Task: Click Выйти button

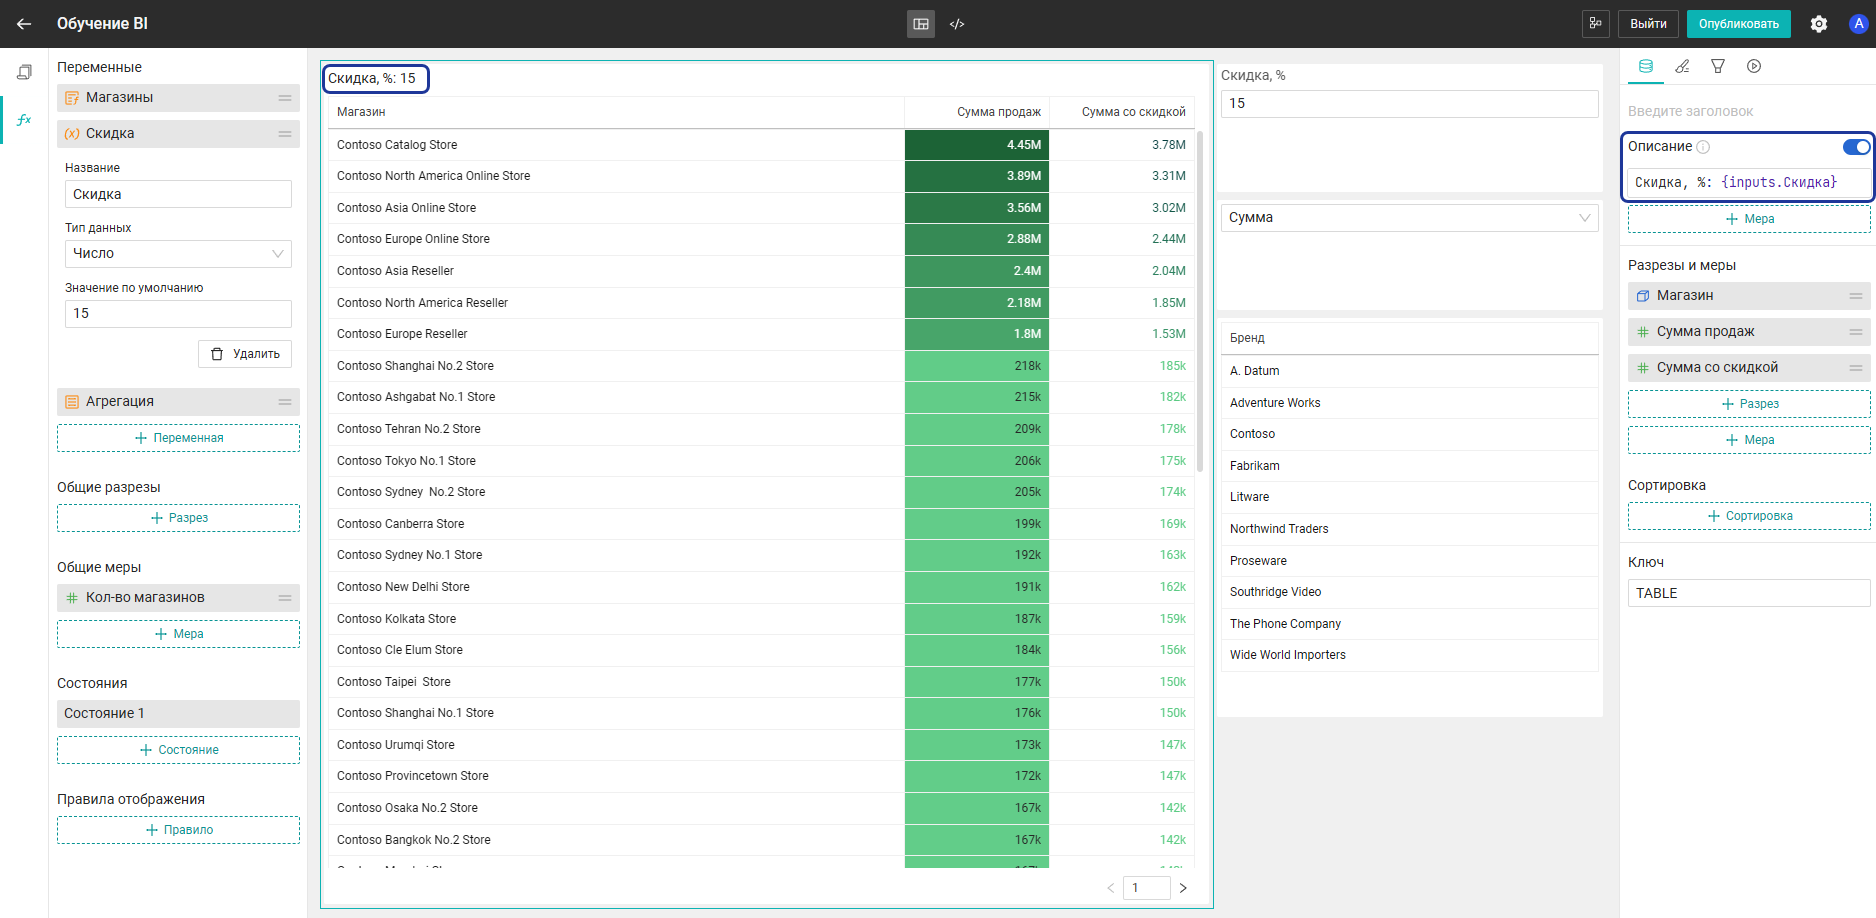Action: [1648, 24]
